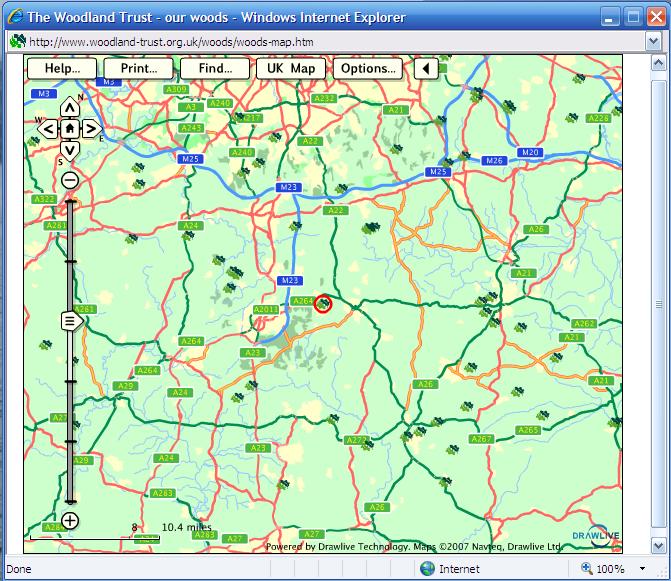Click the Done status bar text
This screenshot has width=671, height=581.
(19, 569)
